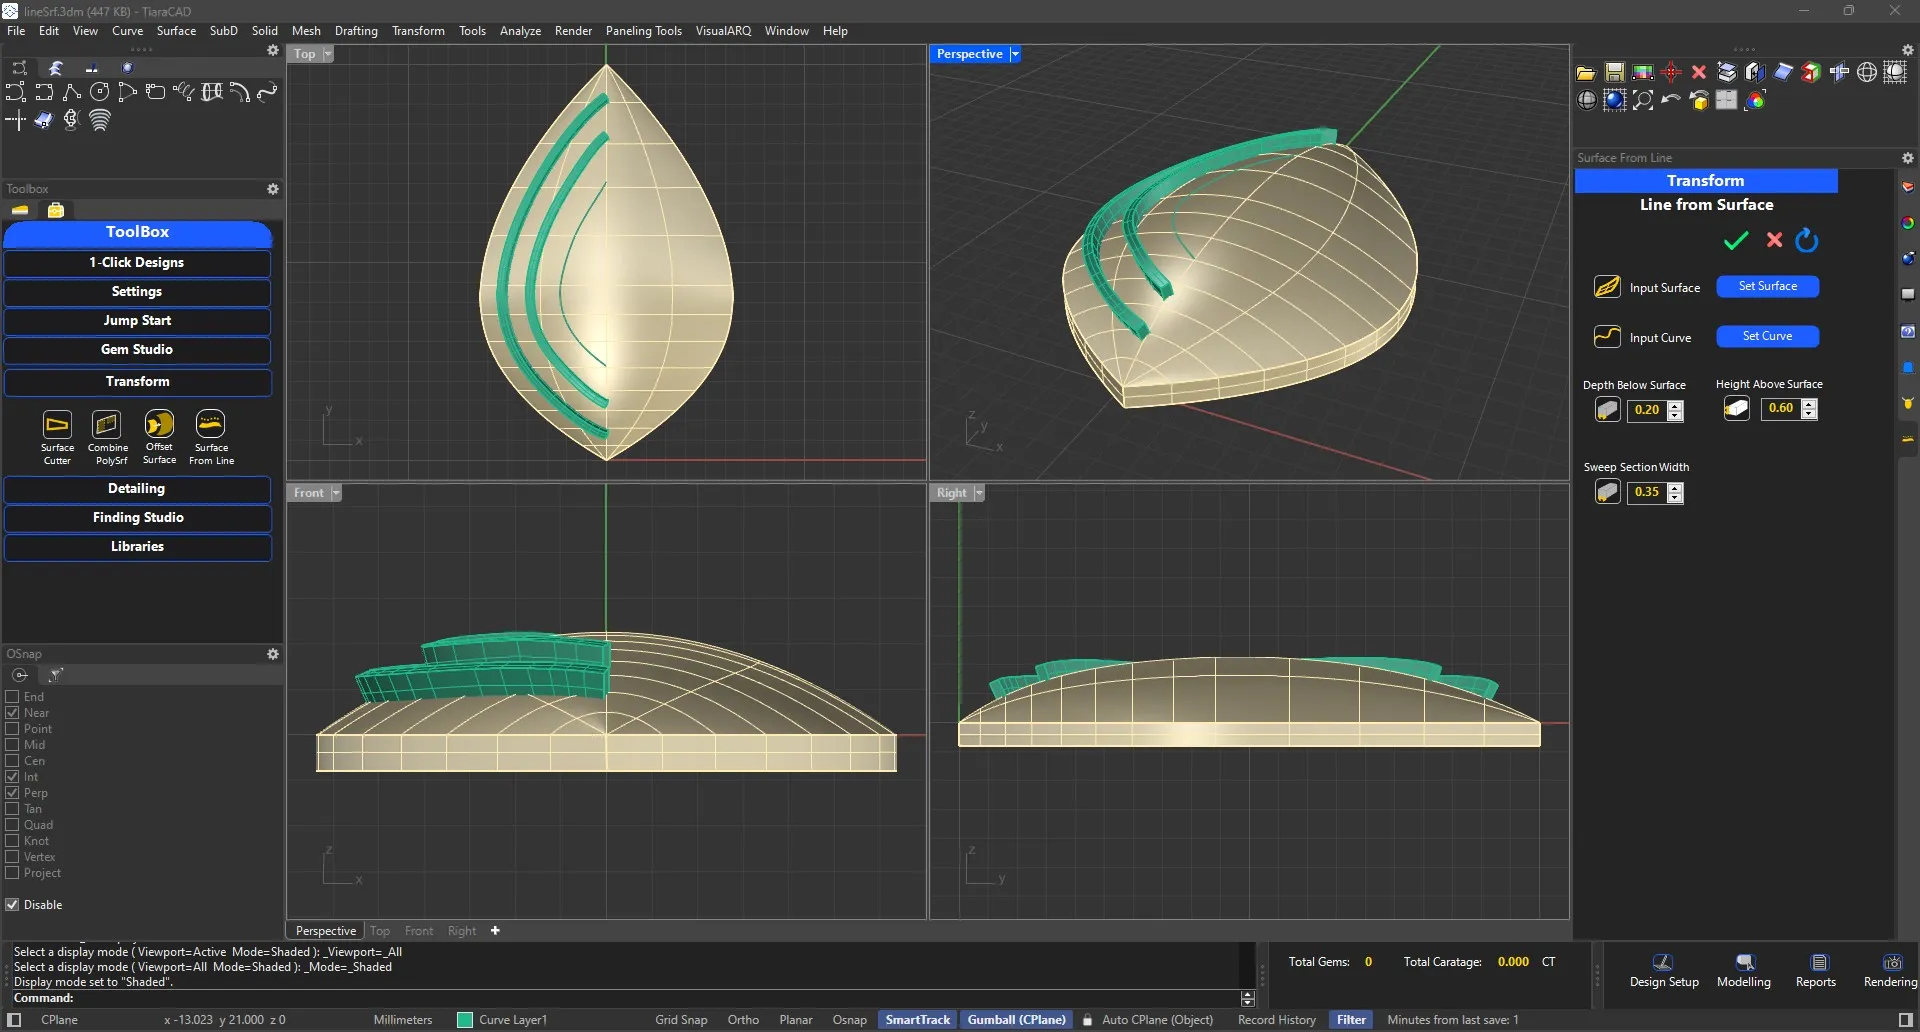Viewport: 1920px width, 1032px height.
Task: Open the Paneling Tools menu
Action: coord(643,31)
